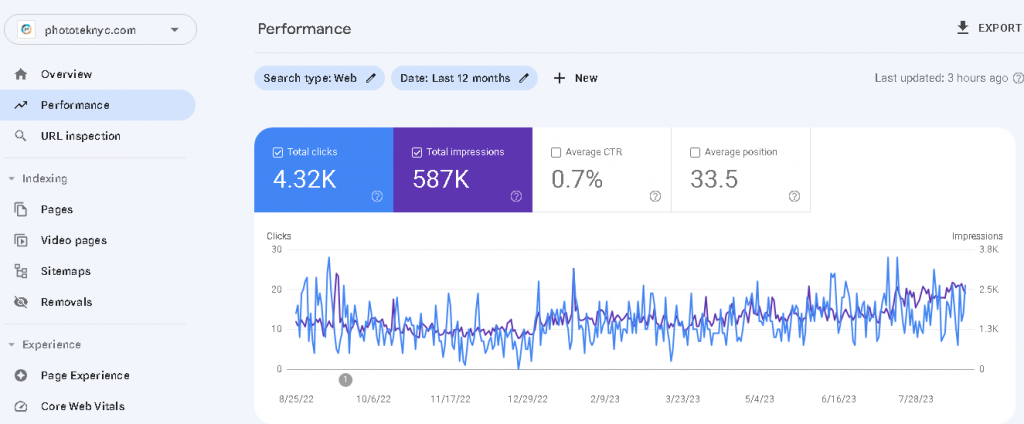Edit Date filter with pencil icon

523,78
